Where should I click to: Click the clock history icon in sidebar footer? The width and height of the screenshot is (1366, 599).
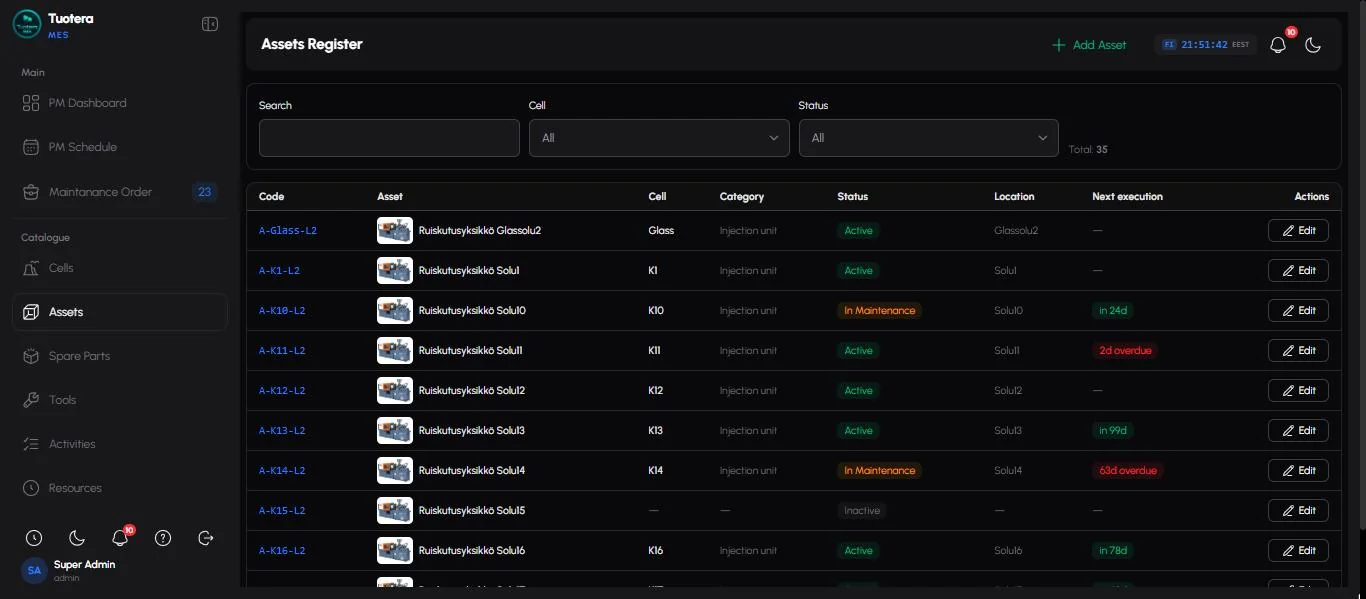click(34, 538)
